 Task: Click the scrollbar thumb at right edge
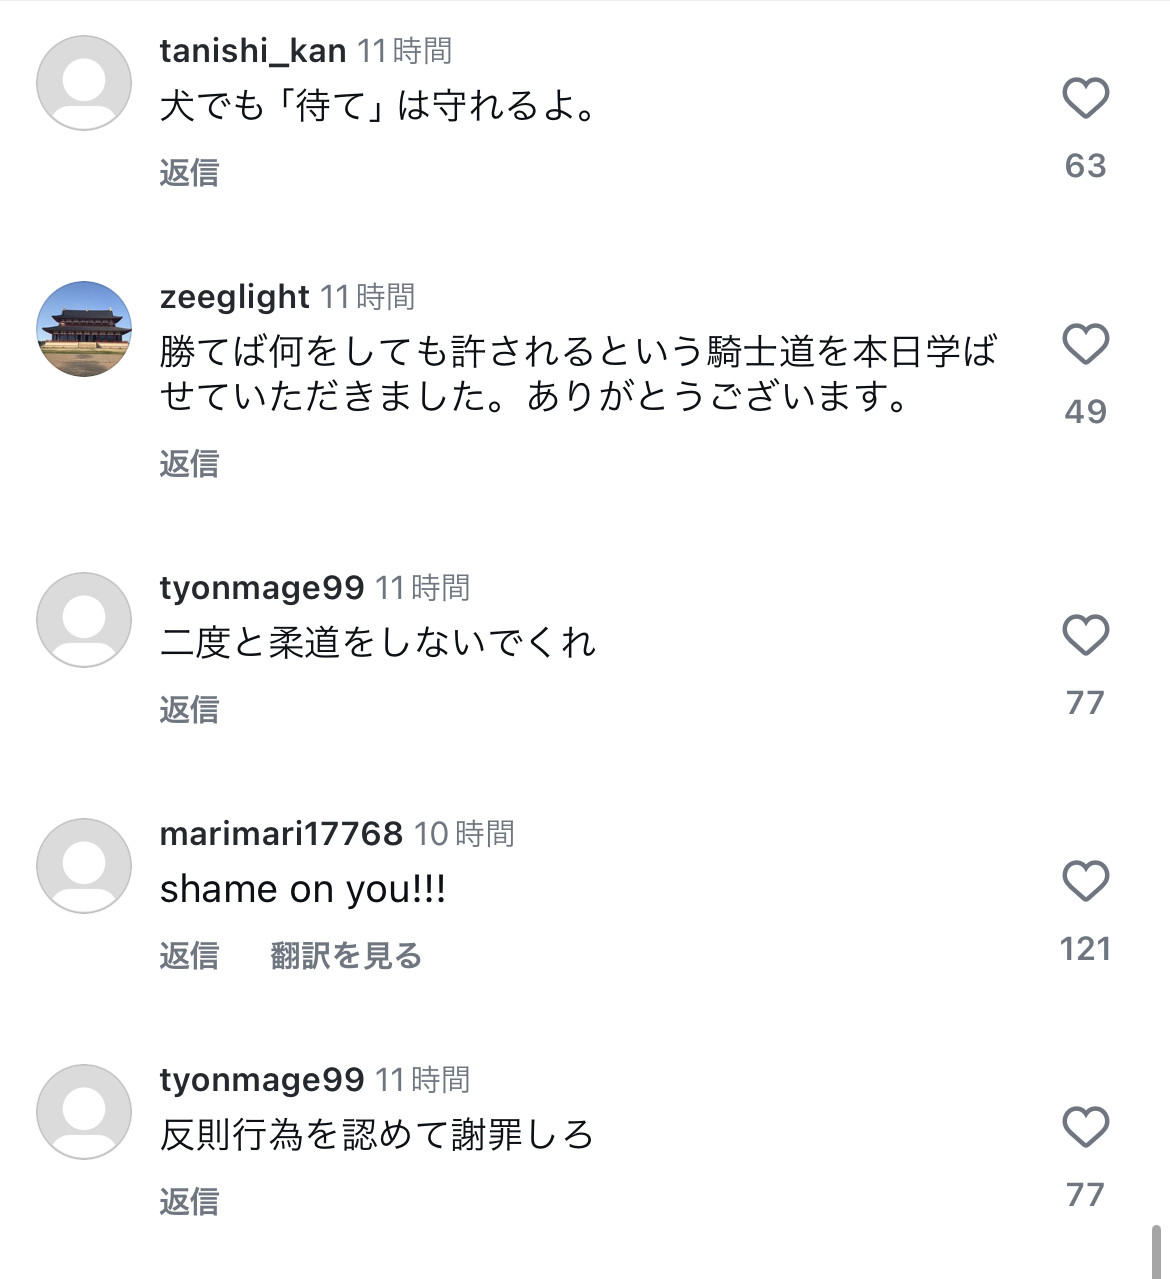pyautogui.click(x=1158, y=1252)
